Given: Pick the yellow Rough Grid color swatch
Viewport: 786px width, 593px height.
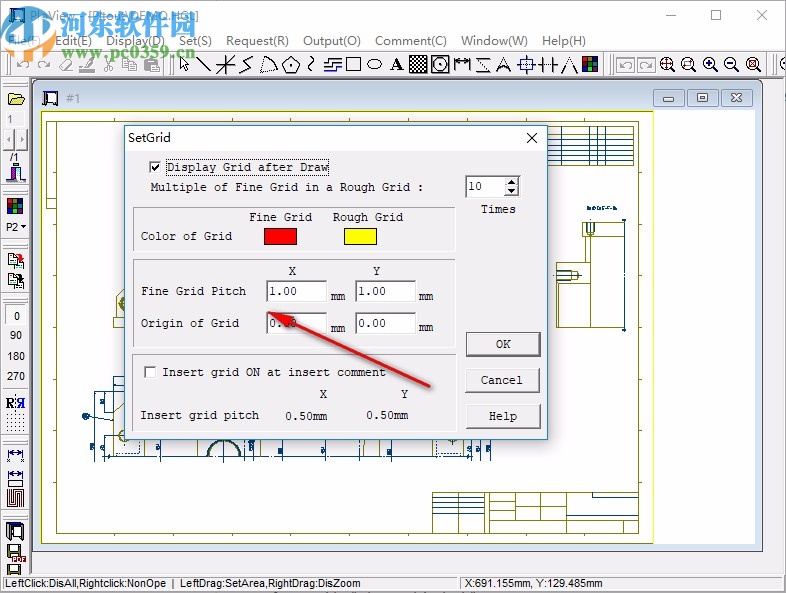Looking at the screenshot, I should coord(360,236).
